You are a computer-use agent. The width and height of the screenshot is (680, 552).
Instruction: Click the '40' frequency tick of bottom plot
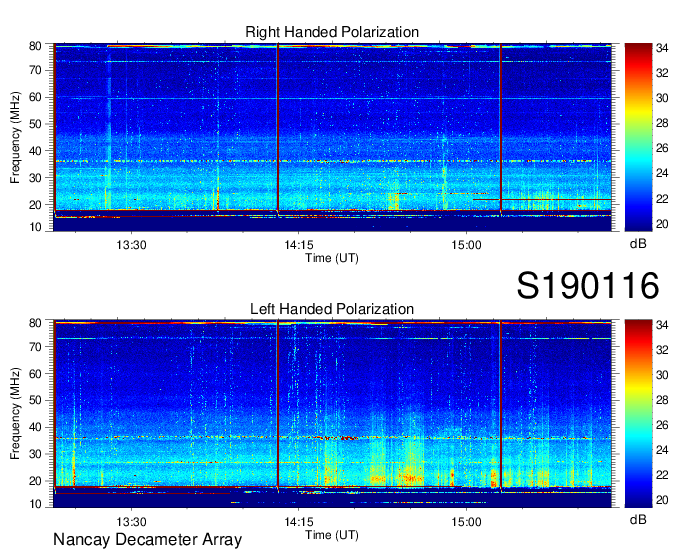35,427
